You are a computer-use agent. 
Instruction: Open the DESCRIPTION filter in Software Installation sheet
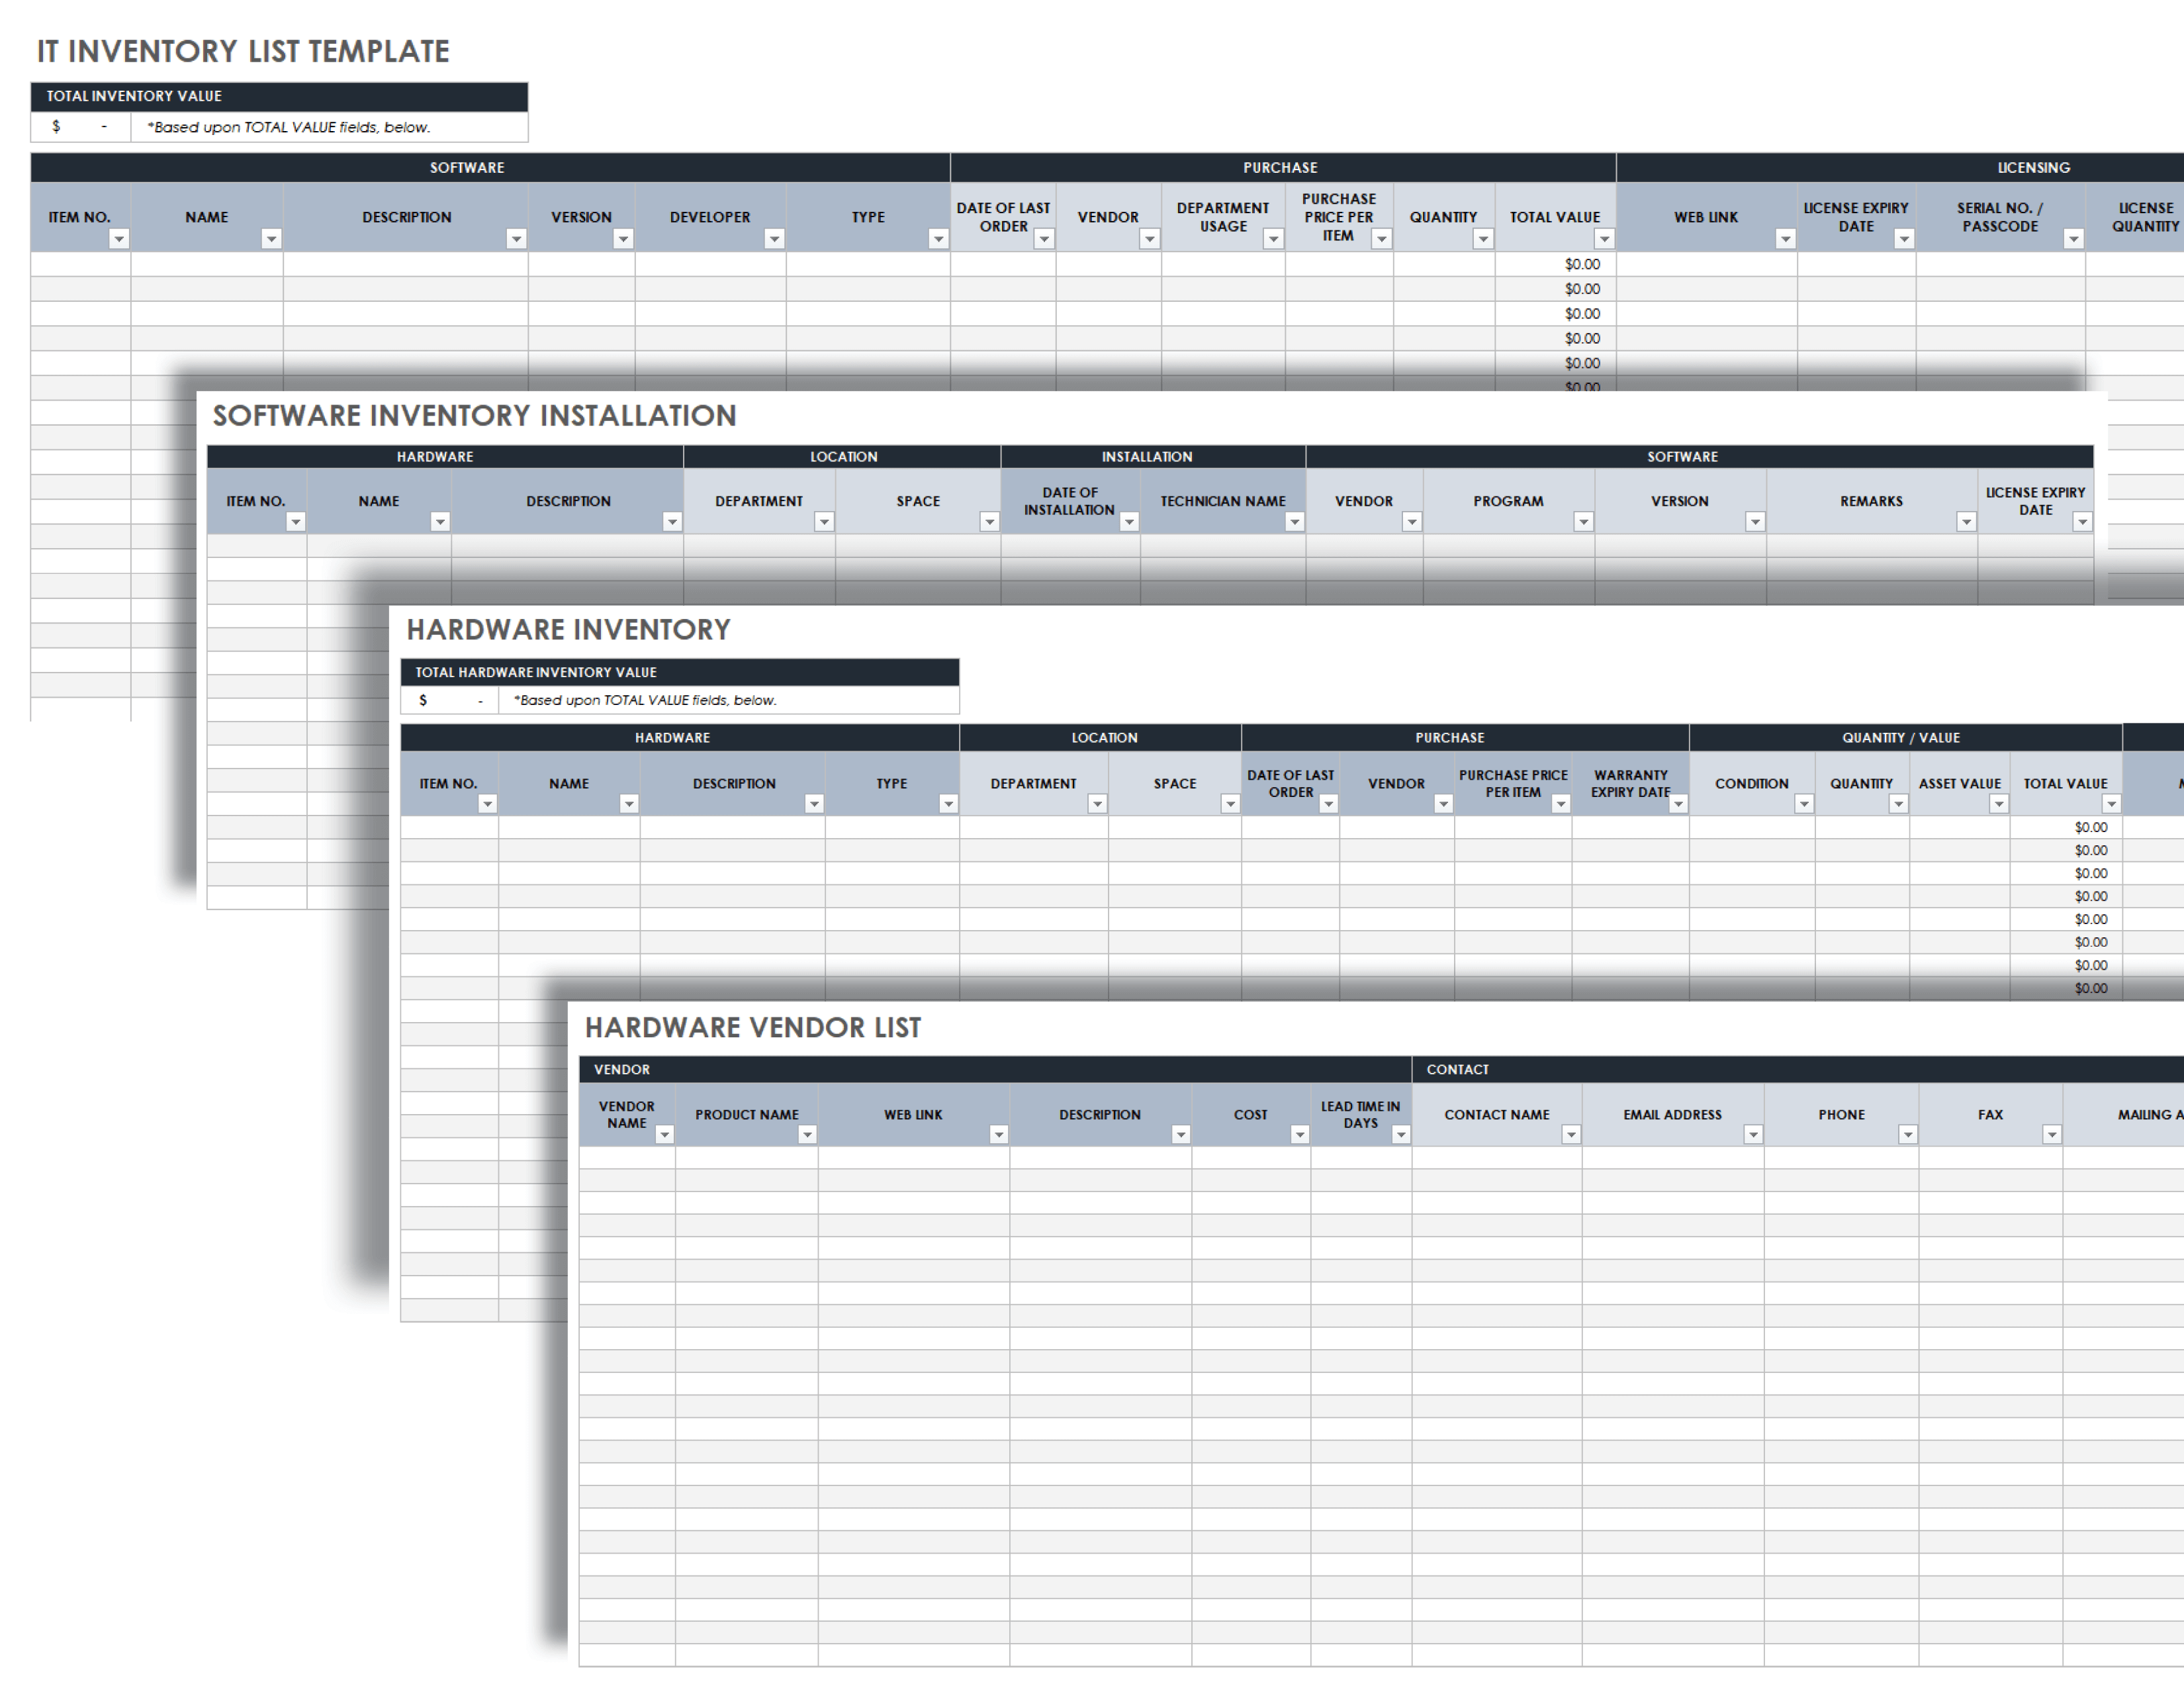pos(672,522)
